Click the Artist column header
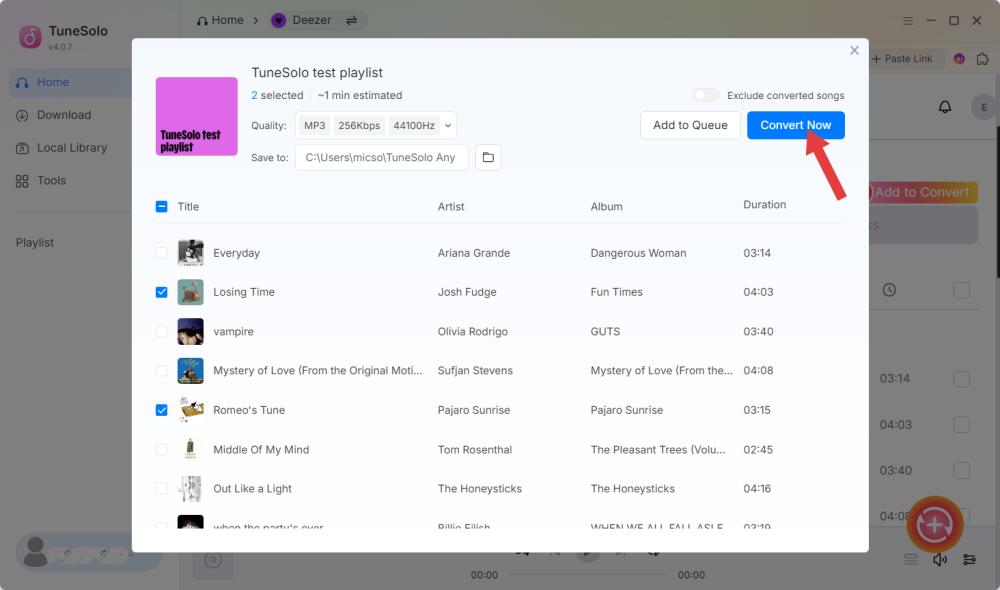 pyautogui.click(x=451, y=207)
